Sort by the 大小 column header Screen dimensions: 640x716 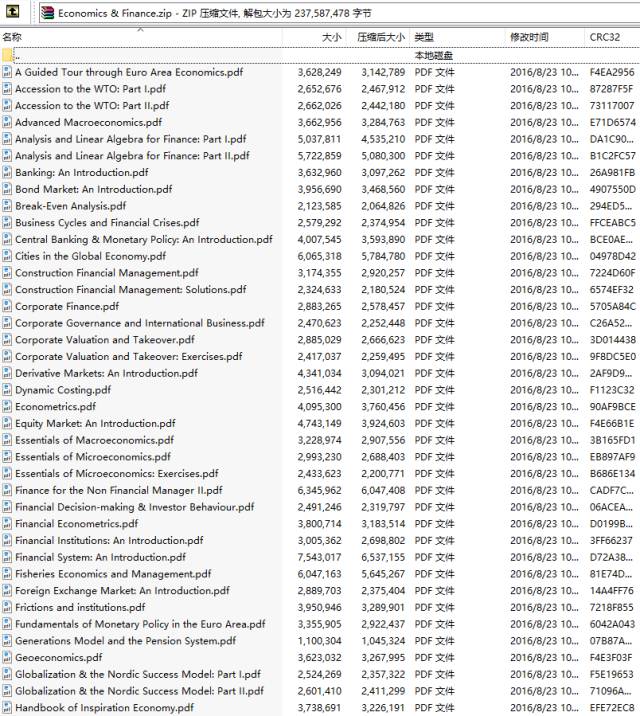coord(314,37)
